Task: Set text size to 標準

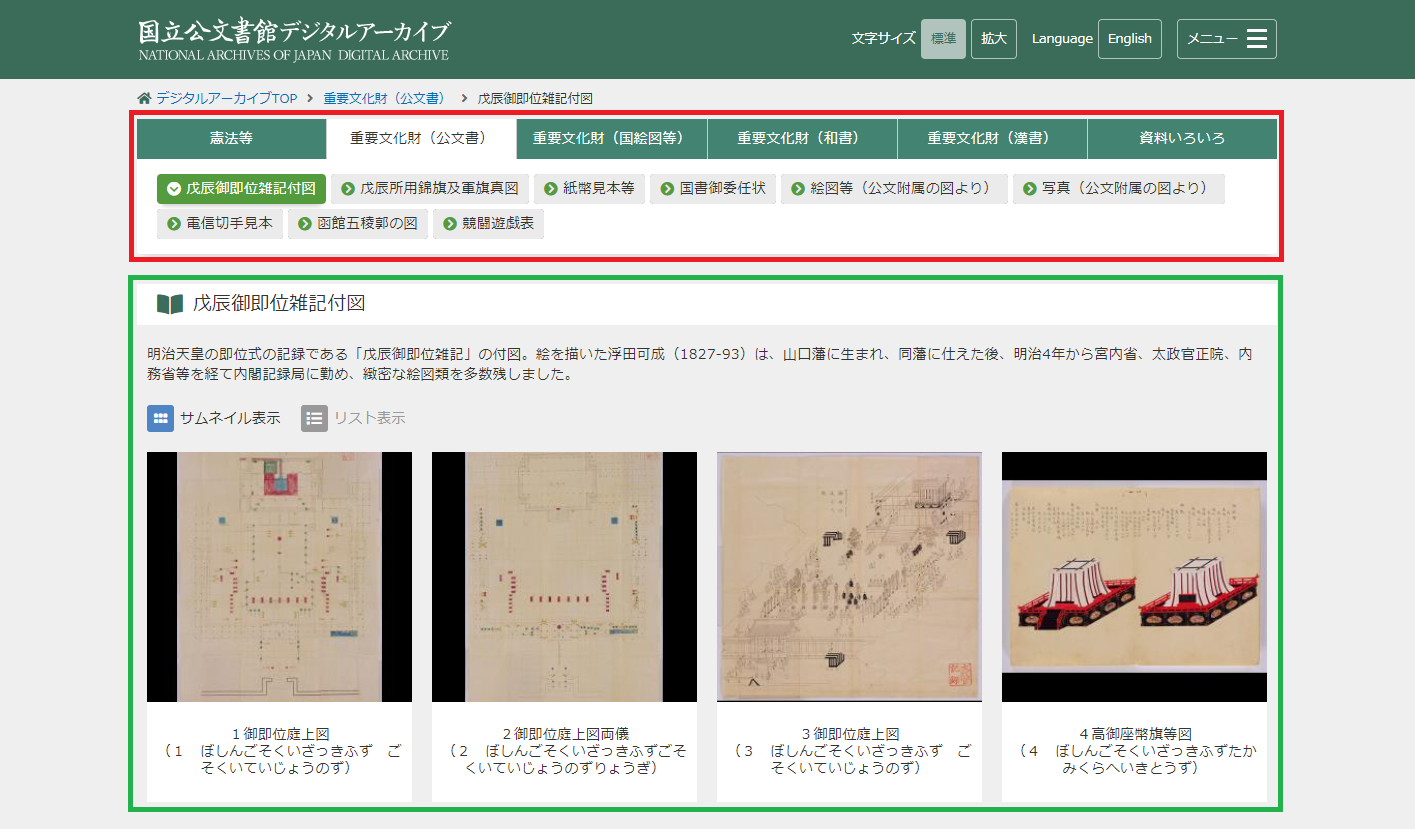Action: pyautogui.click(x=943, y=39)
